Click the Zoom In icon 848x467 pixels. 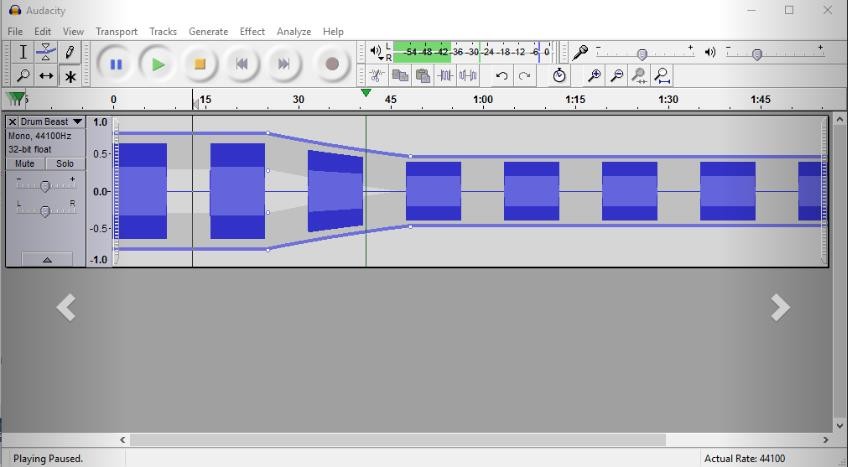point(594,76)
